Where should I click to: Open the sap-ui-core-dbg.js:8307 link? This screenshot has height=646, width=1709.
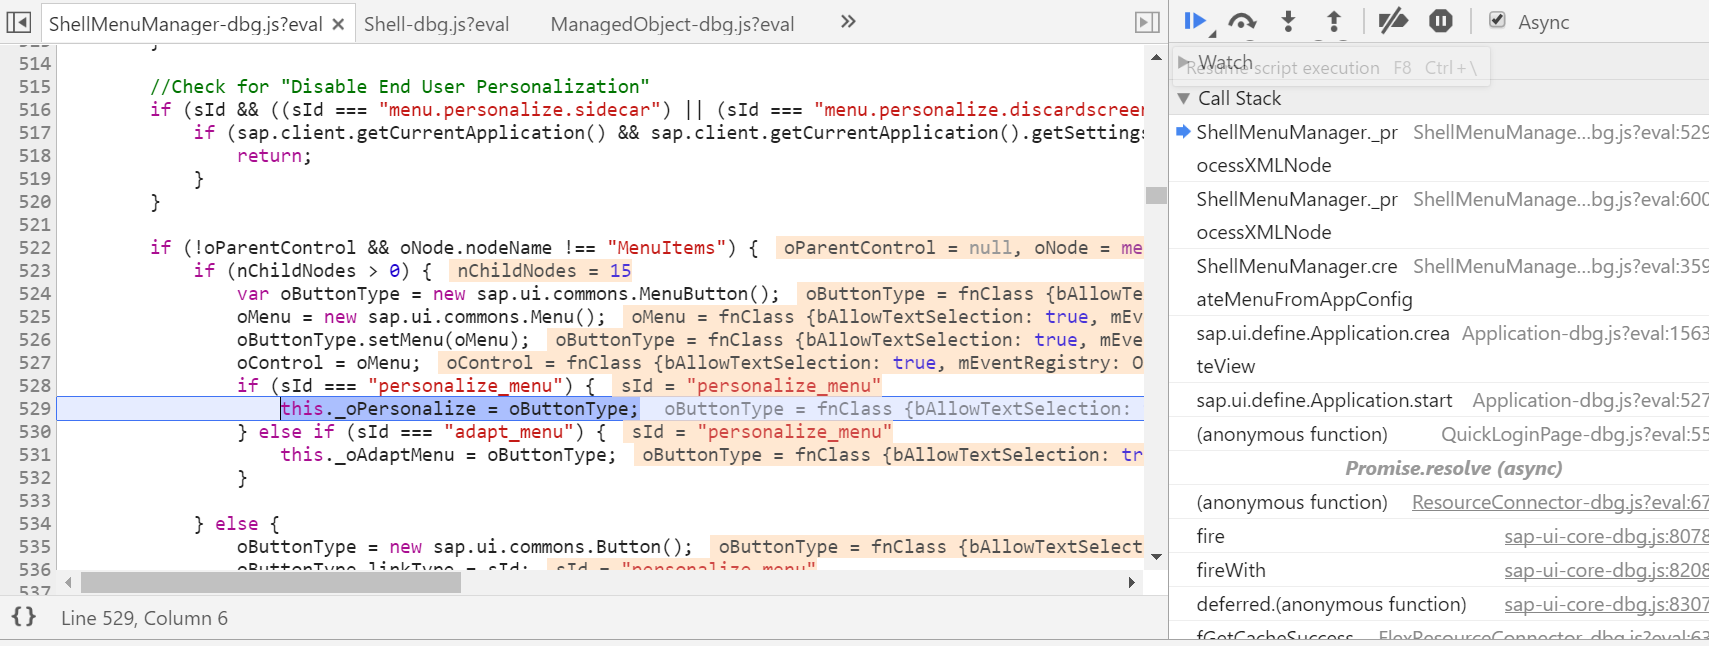[x=1606, y=604]
